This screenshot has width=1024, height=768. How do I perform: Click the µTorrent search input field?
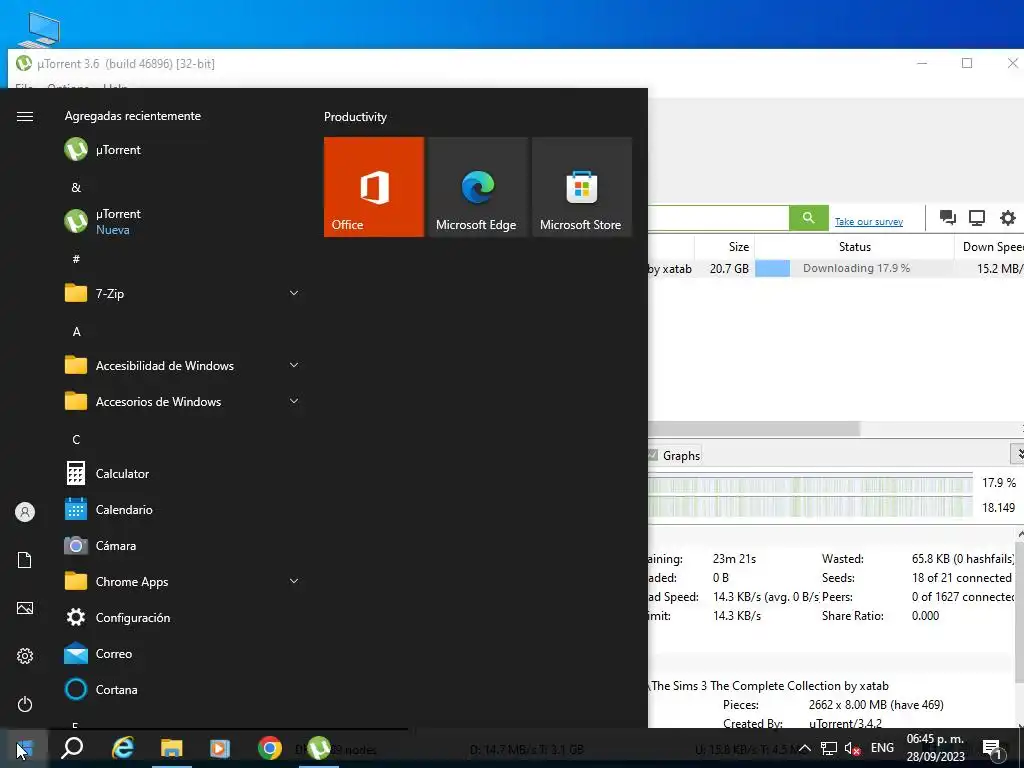[x=718, y=217]
